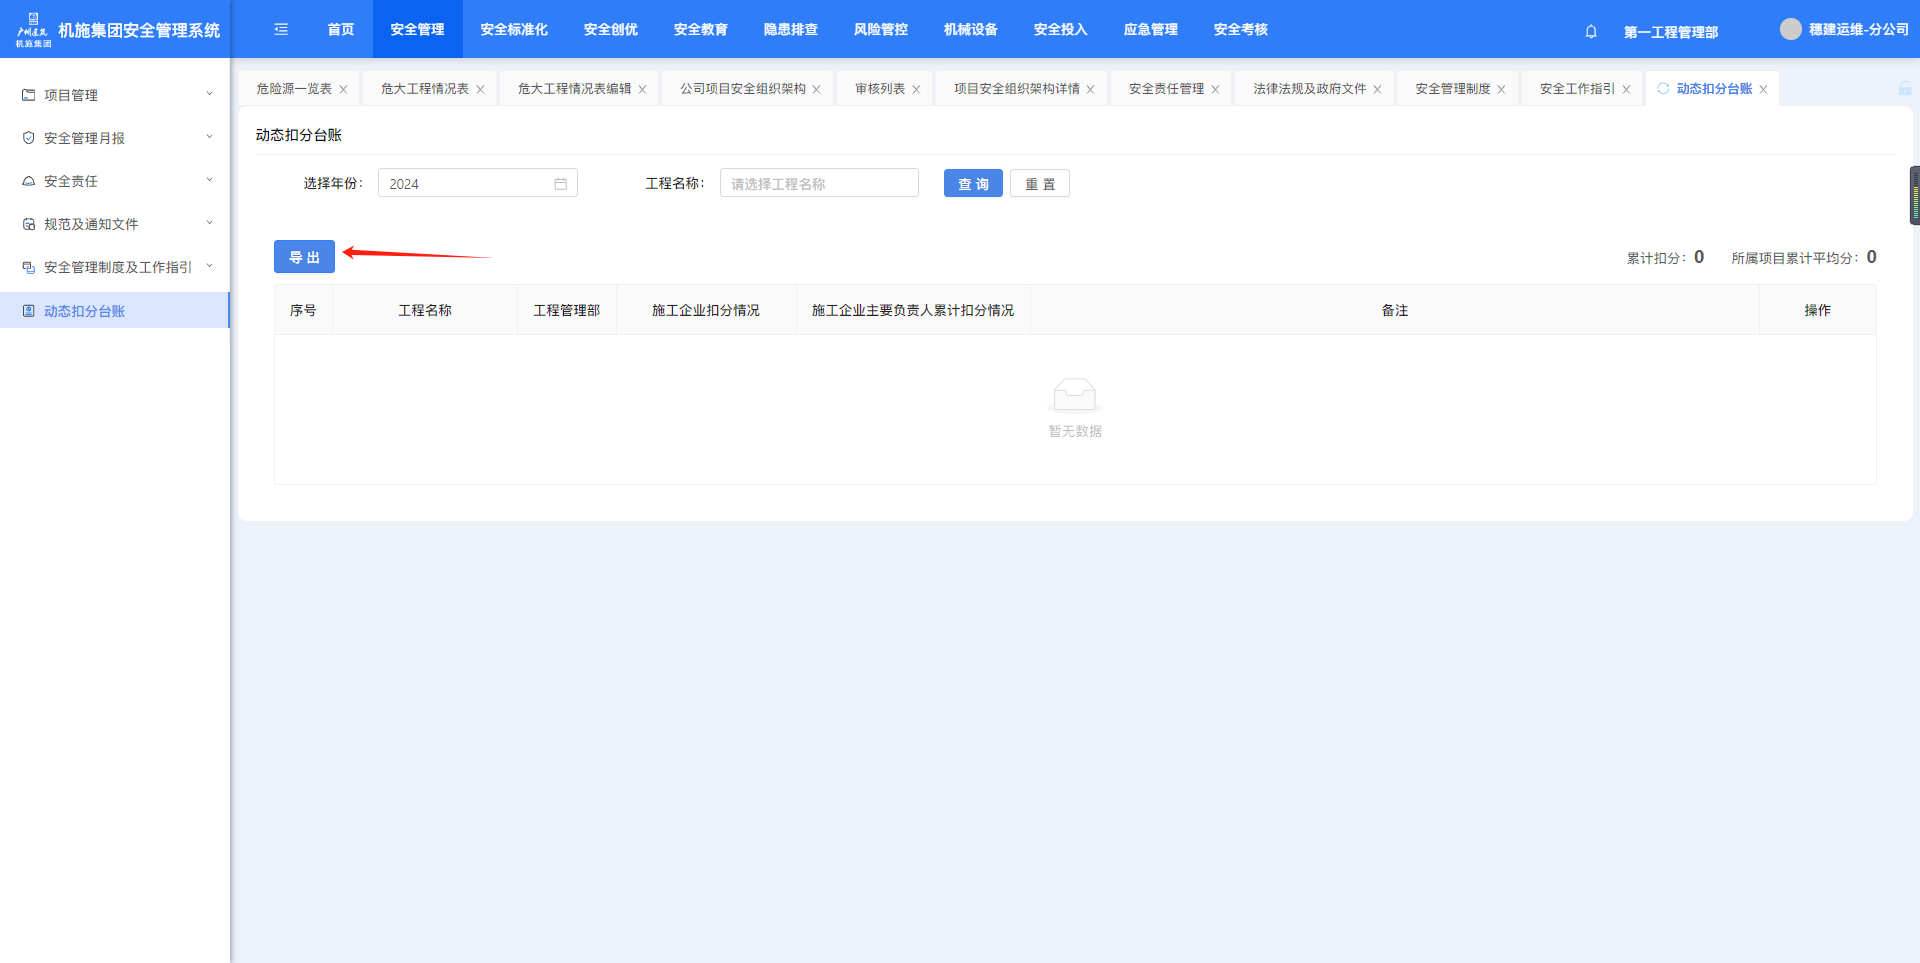
Task: Switch to the 法律法规及政府文件 tab
Action: (1309, 89)
